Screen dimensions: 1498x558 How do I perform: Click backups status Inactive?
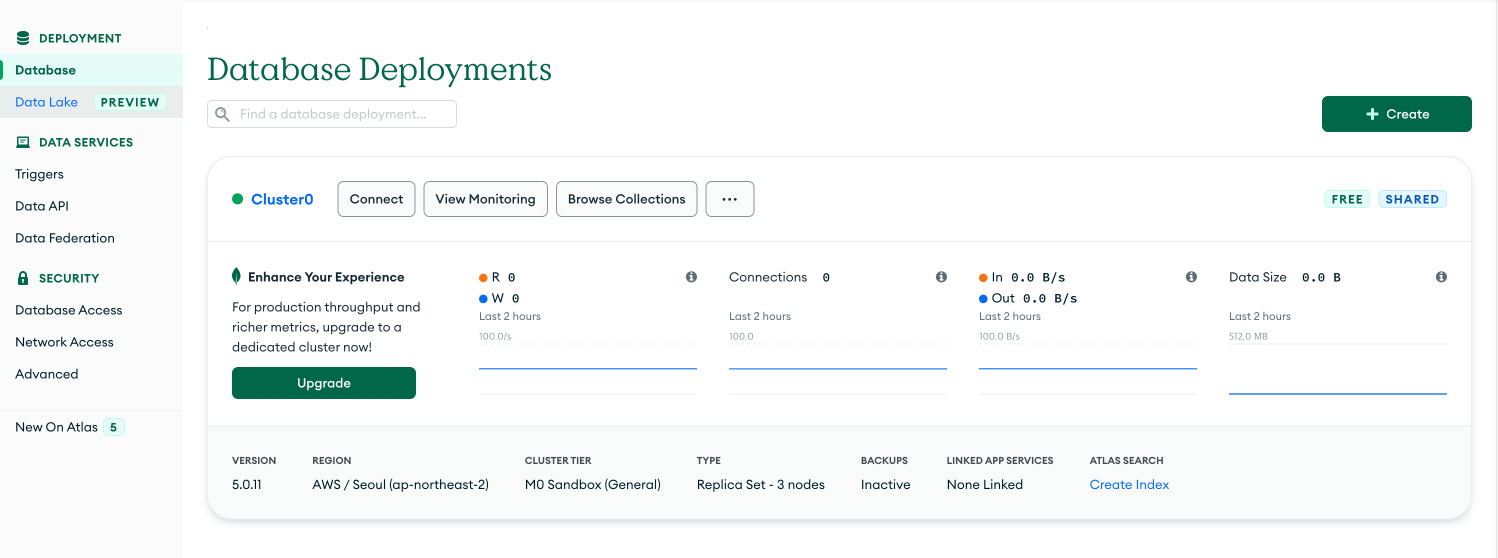(x=886, y=484)
